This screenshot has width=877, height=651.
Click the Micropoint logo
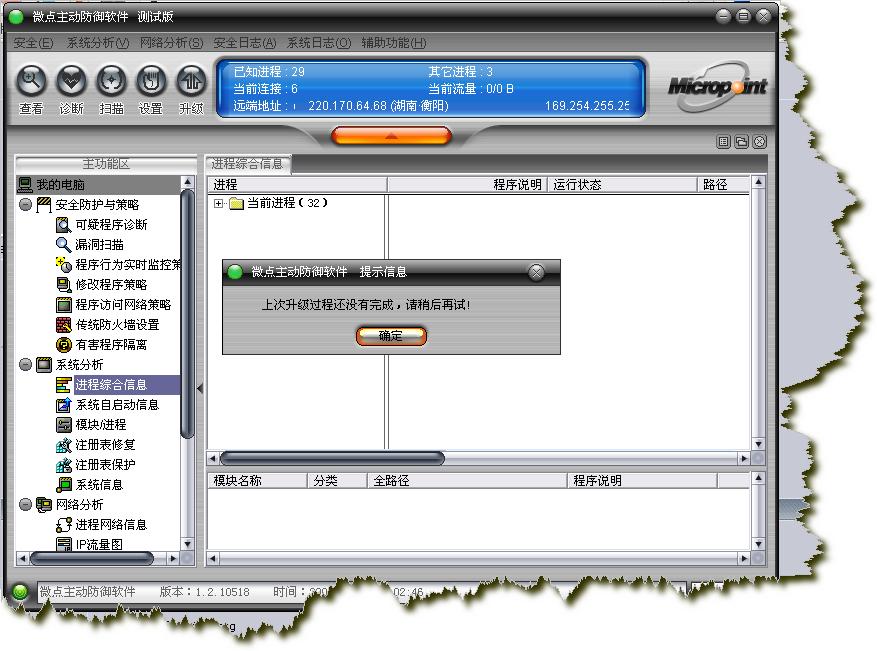(718, 87)
